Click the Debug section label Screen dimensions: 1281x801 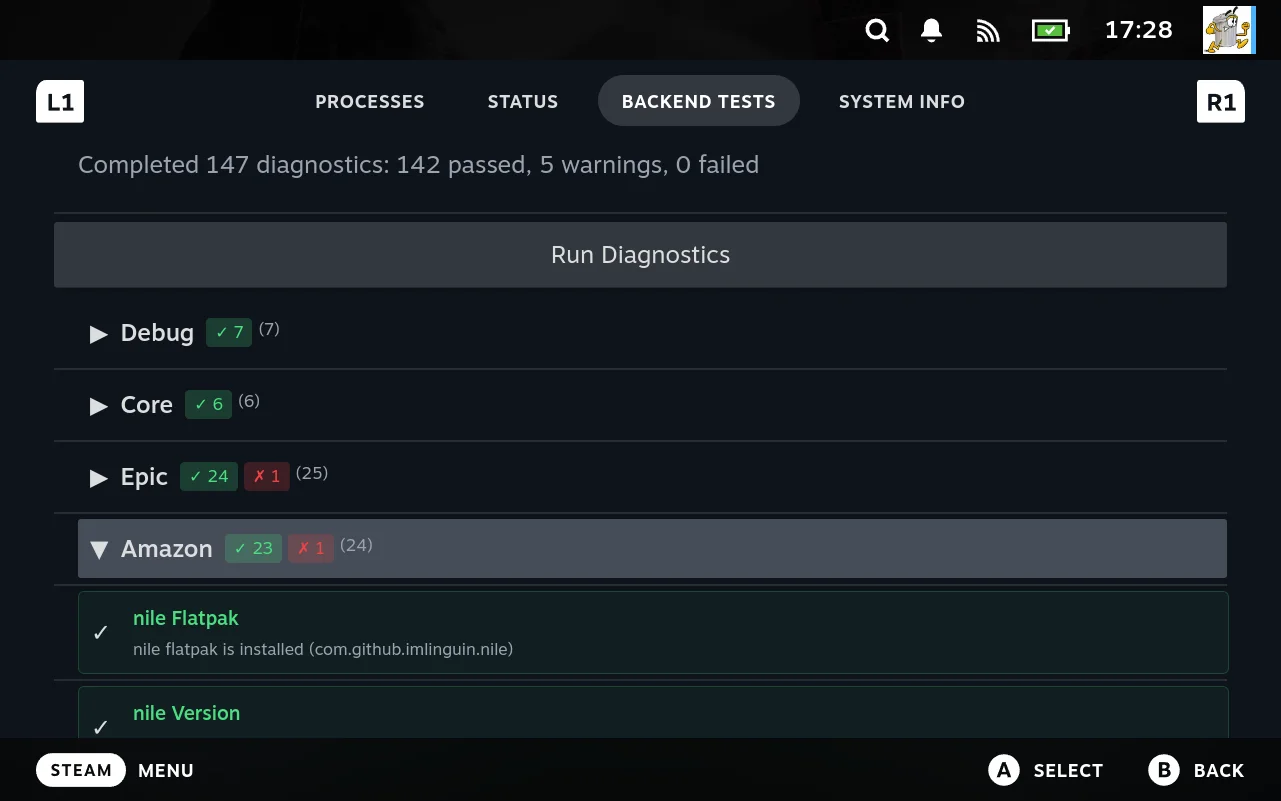(x=157, y=333)
